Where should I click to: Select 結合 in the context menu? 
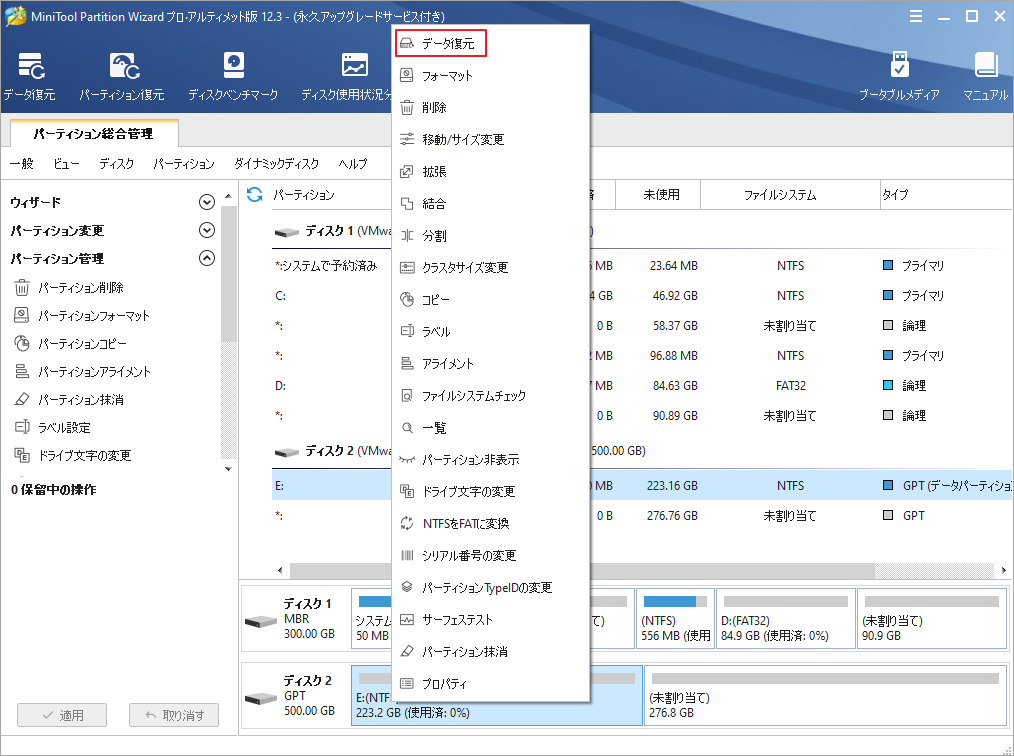pos(491,204)
